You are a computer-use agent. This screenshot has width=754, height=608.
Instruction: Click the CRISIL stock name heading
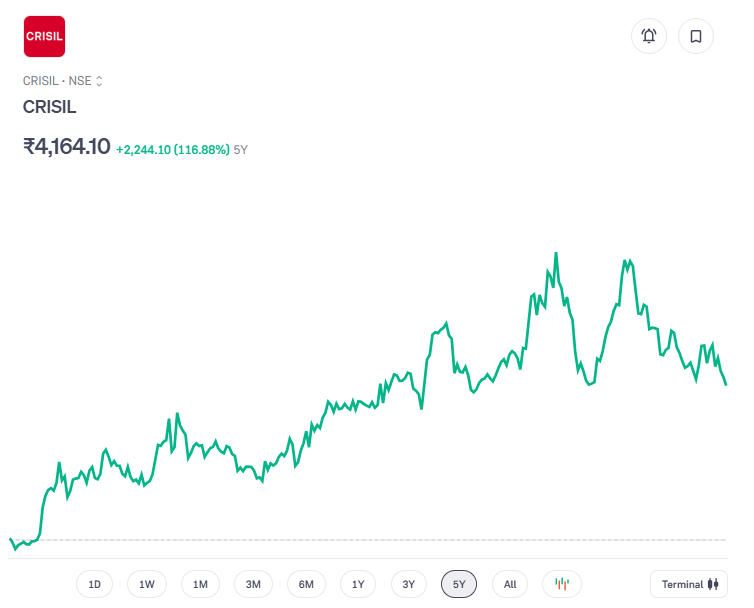pos(50,107)
